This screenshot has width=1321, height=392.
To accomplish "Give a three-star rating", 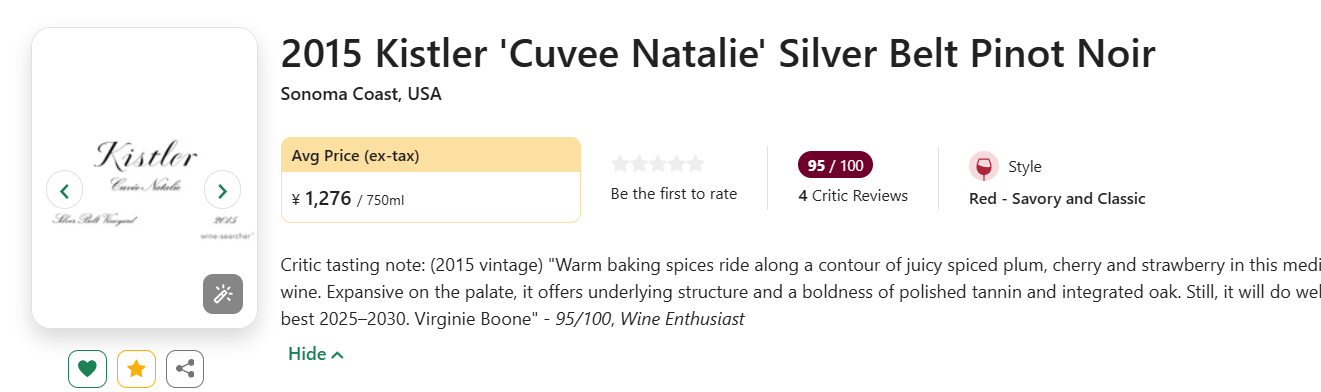I will (x=658, y=164).
